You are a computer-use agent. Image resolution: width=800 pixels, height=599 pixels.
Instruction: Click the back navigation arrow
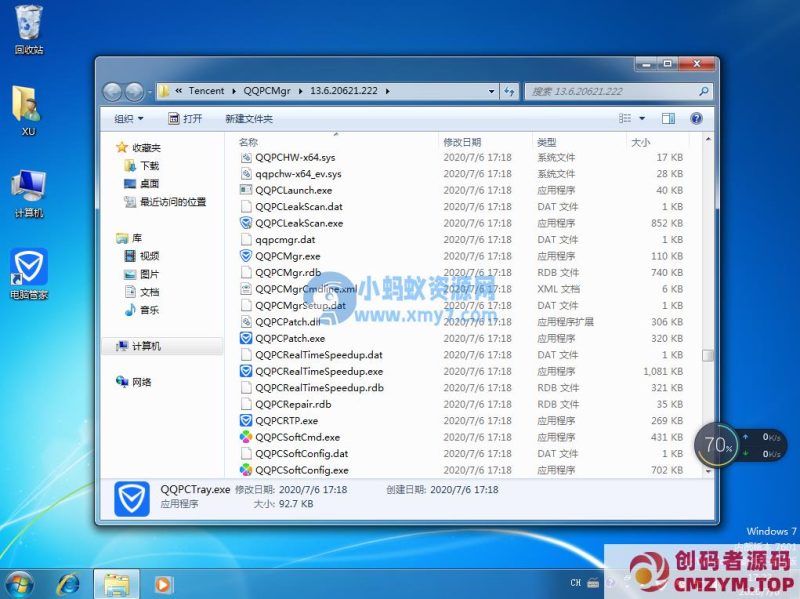pyautogui.click(x=113, y=90)
